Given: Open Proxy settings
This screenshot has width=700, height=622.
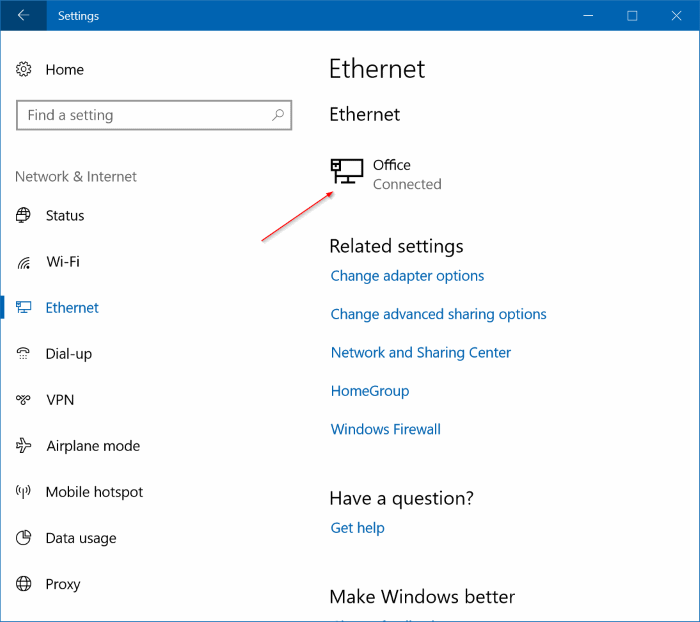Looking at the screenshot, I should pyautogui.click(x=63, y=584).
